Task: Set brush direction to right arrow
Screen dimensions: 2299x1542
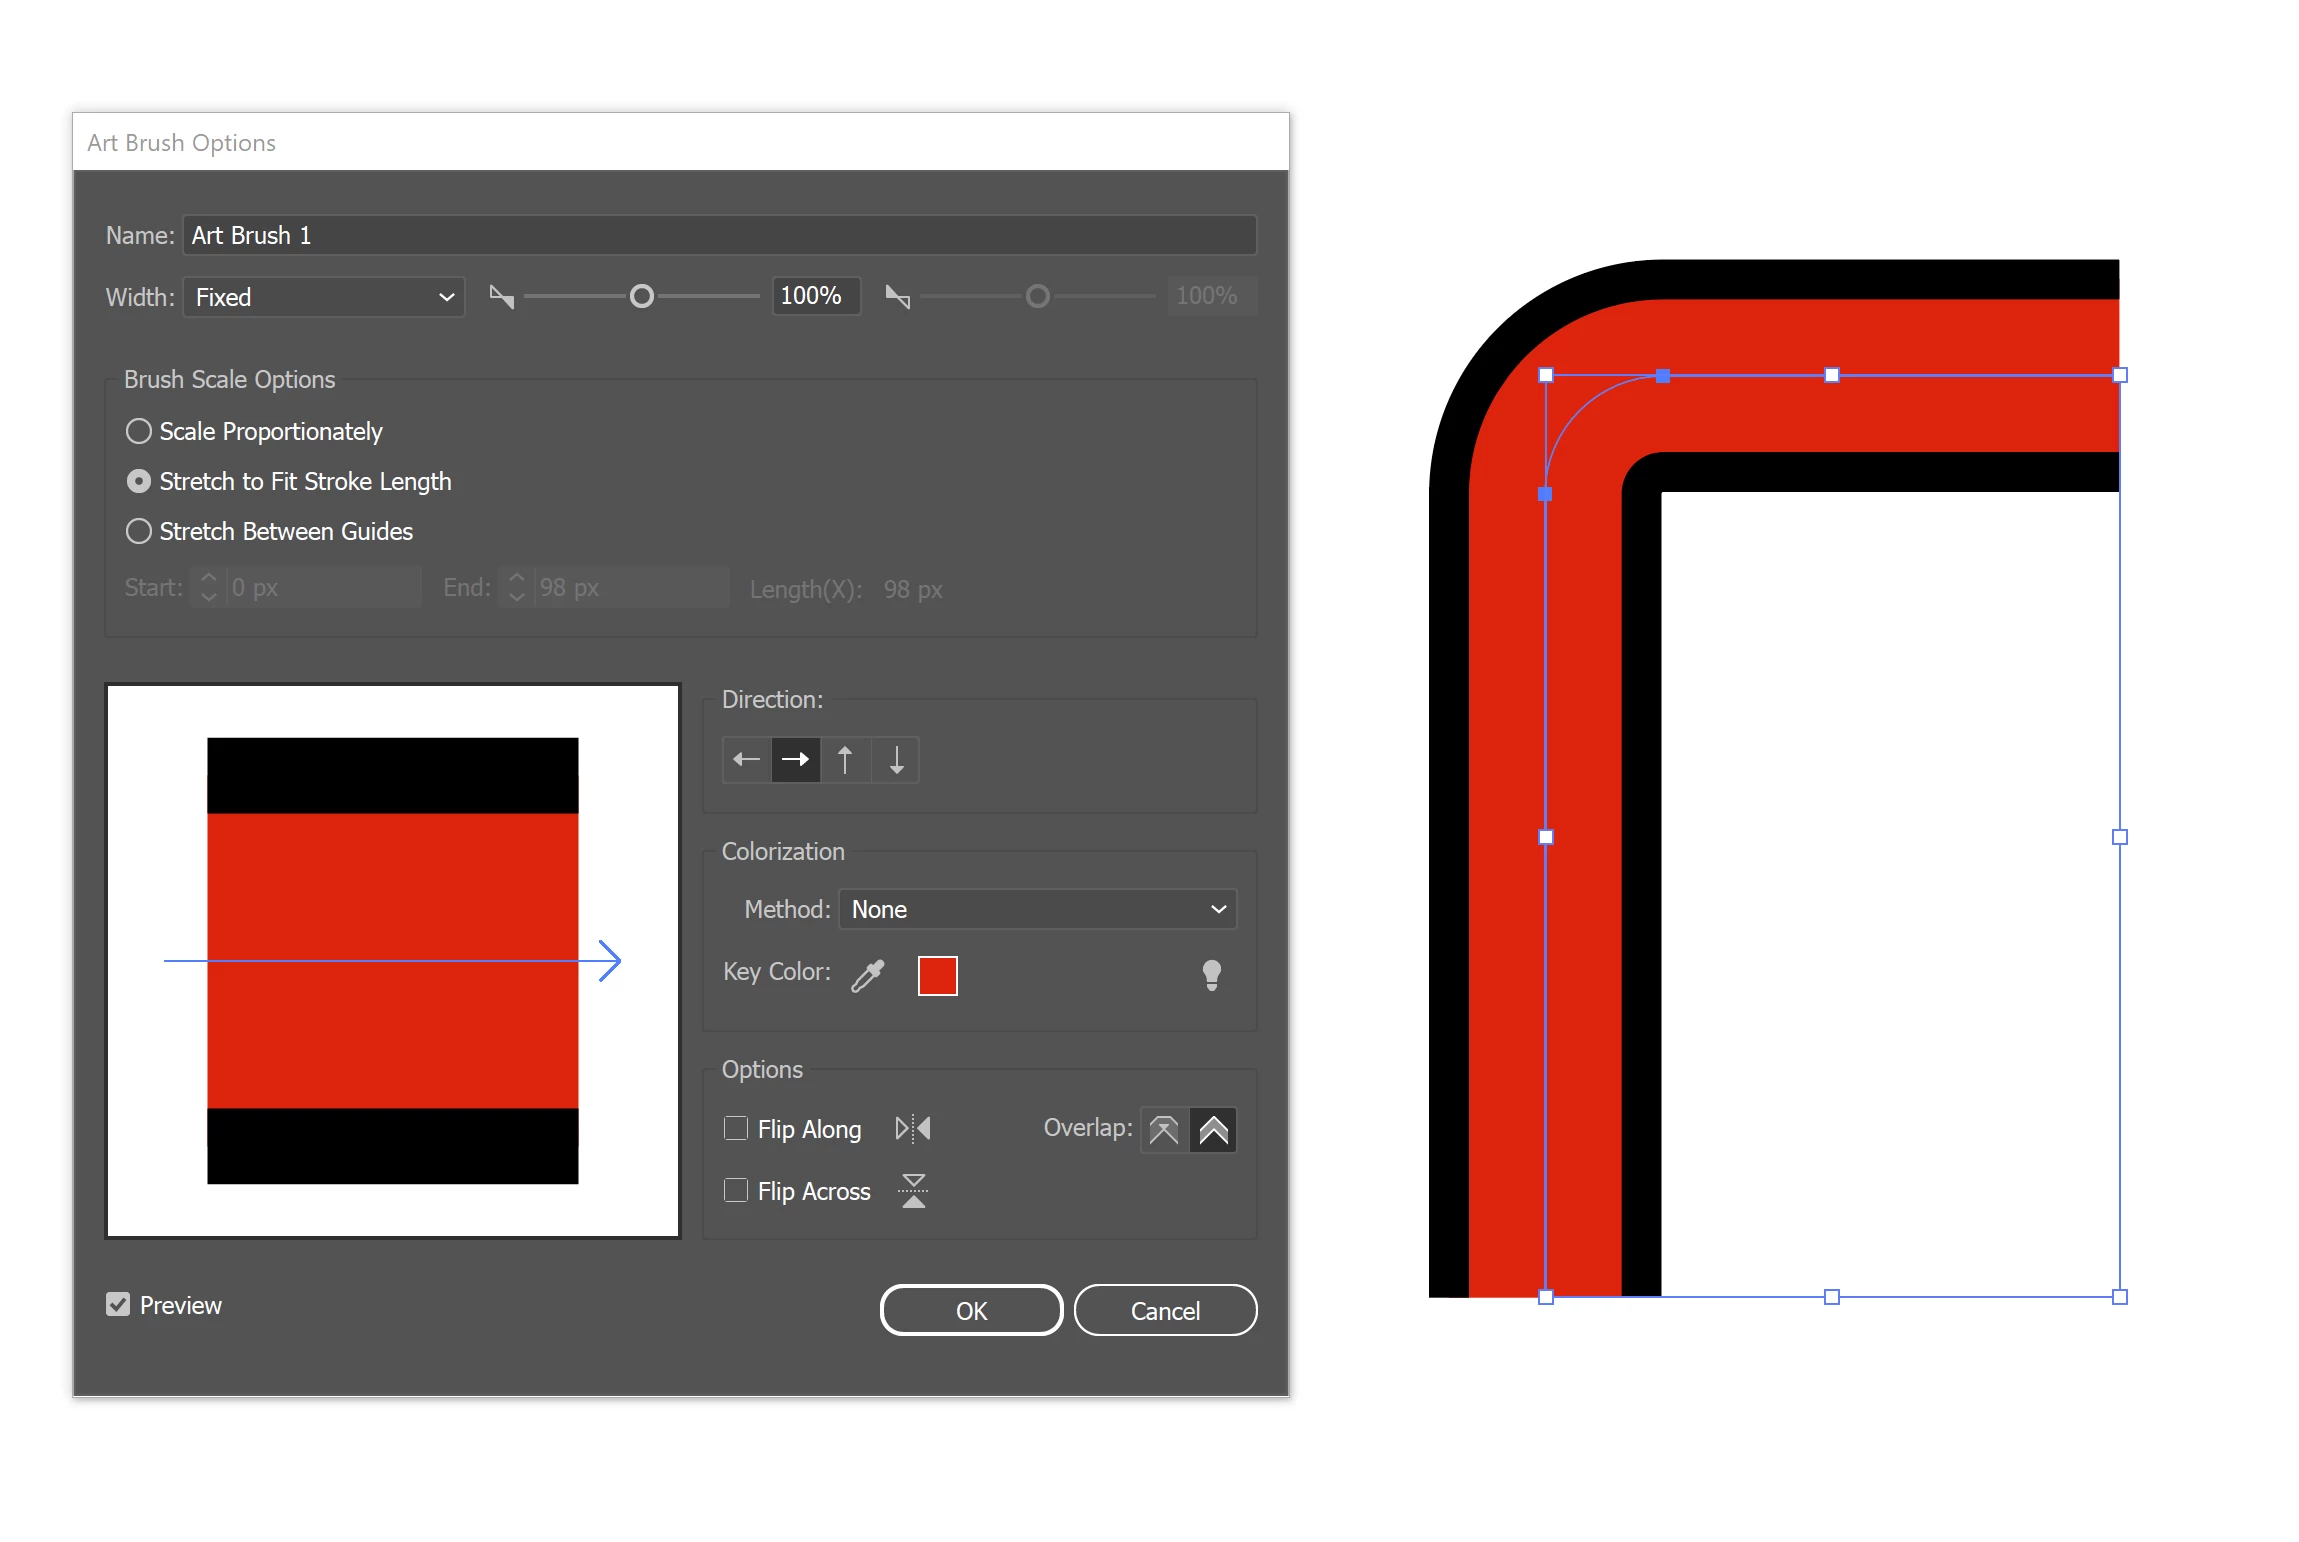Action: point(796,760)
